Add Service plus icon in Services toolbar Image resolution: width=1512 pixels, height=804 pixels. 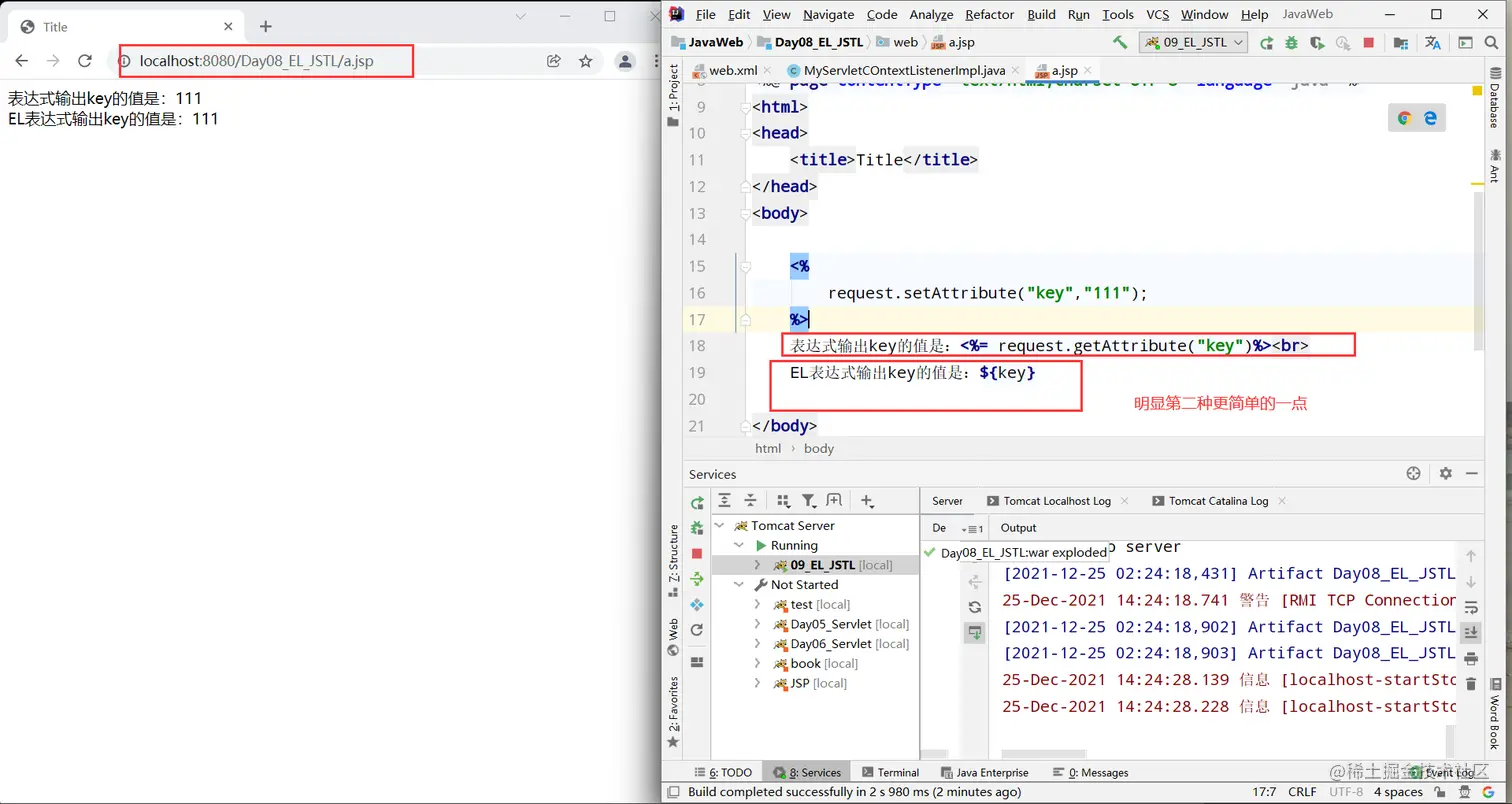click(x=867, y=500)
